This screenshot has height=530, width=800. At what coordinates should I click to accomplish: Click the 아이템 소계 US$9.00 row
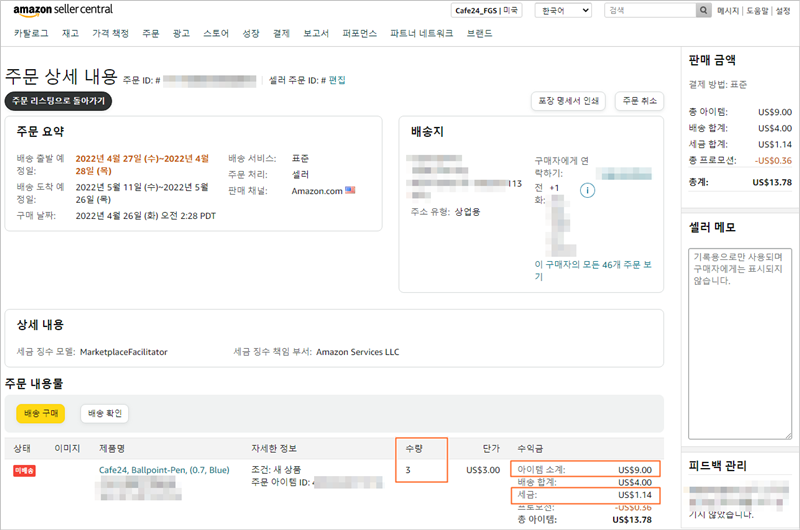tap(585, 469)
